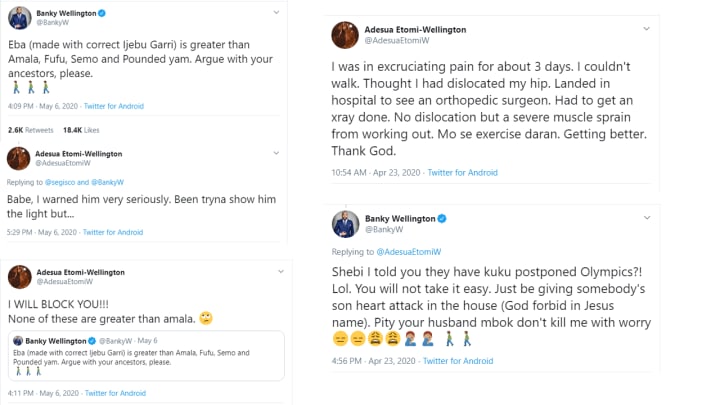
Task: Click 'Twitter for Android' on the 4:09 PM tweet
Action: [110, 105]
